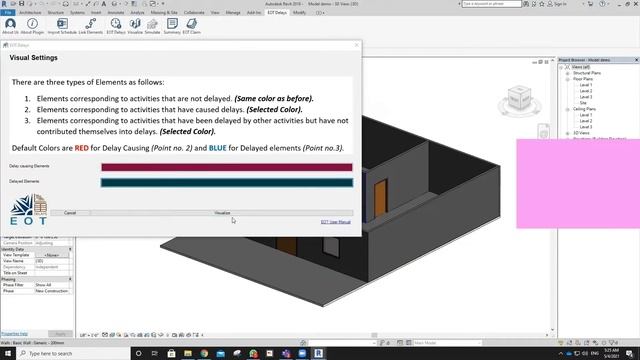Switch to the Modify ribbon tab
This screenshot has width=640, height=360.
299,13
